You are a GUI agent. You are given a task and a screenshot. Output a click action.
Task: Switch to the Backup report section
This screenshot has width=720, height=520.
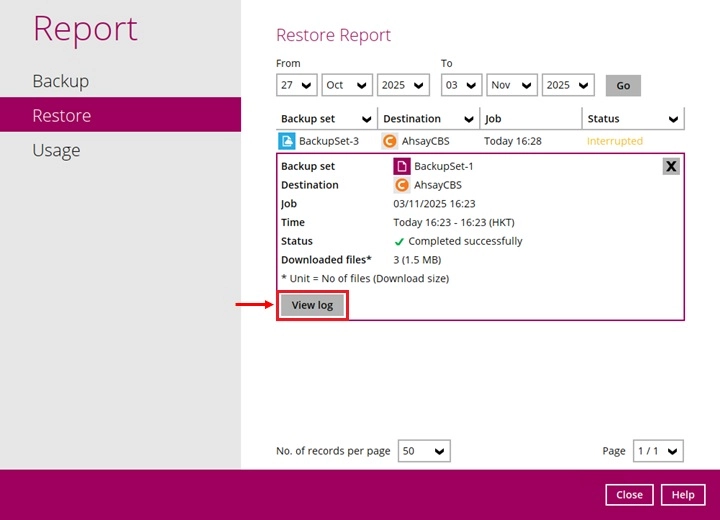(120, 81)
